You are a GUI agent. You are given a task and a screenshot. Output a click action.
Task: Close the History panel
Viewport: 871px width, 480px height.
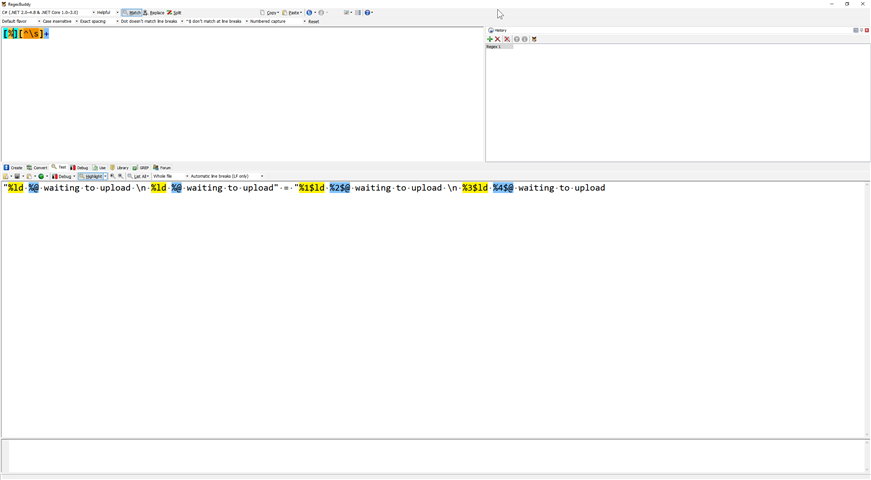point(867,30)
